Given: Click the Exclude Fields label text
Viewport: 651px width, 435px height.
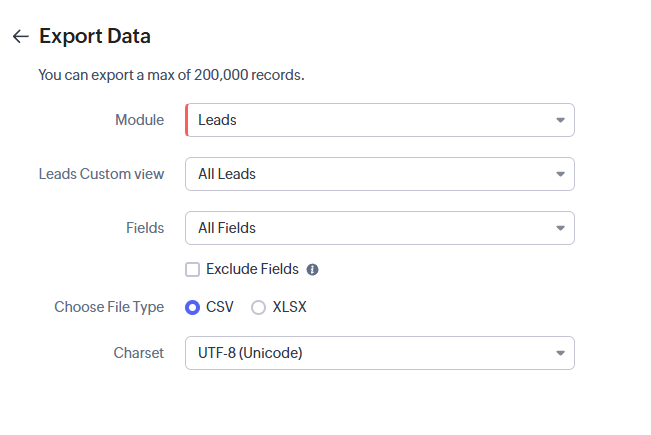Looking at the screenshot, I should click(252, 269).
